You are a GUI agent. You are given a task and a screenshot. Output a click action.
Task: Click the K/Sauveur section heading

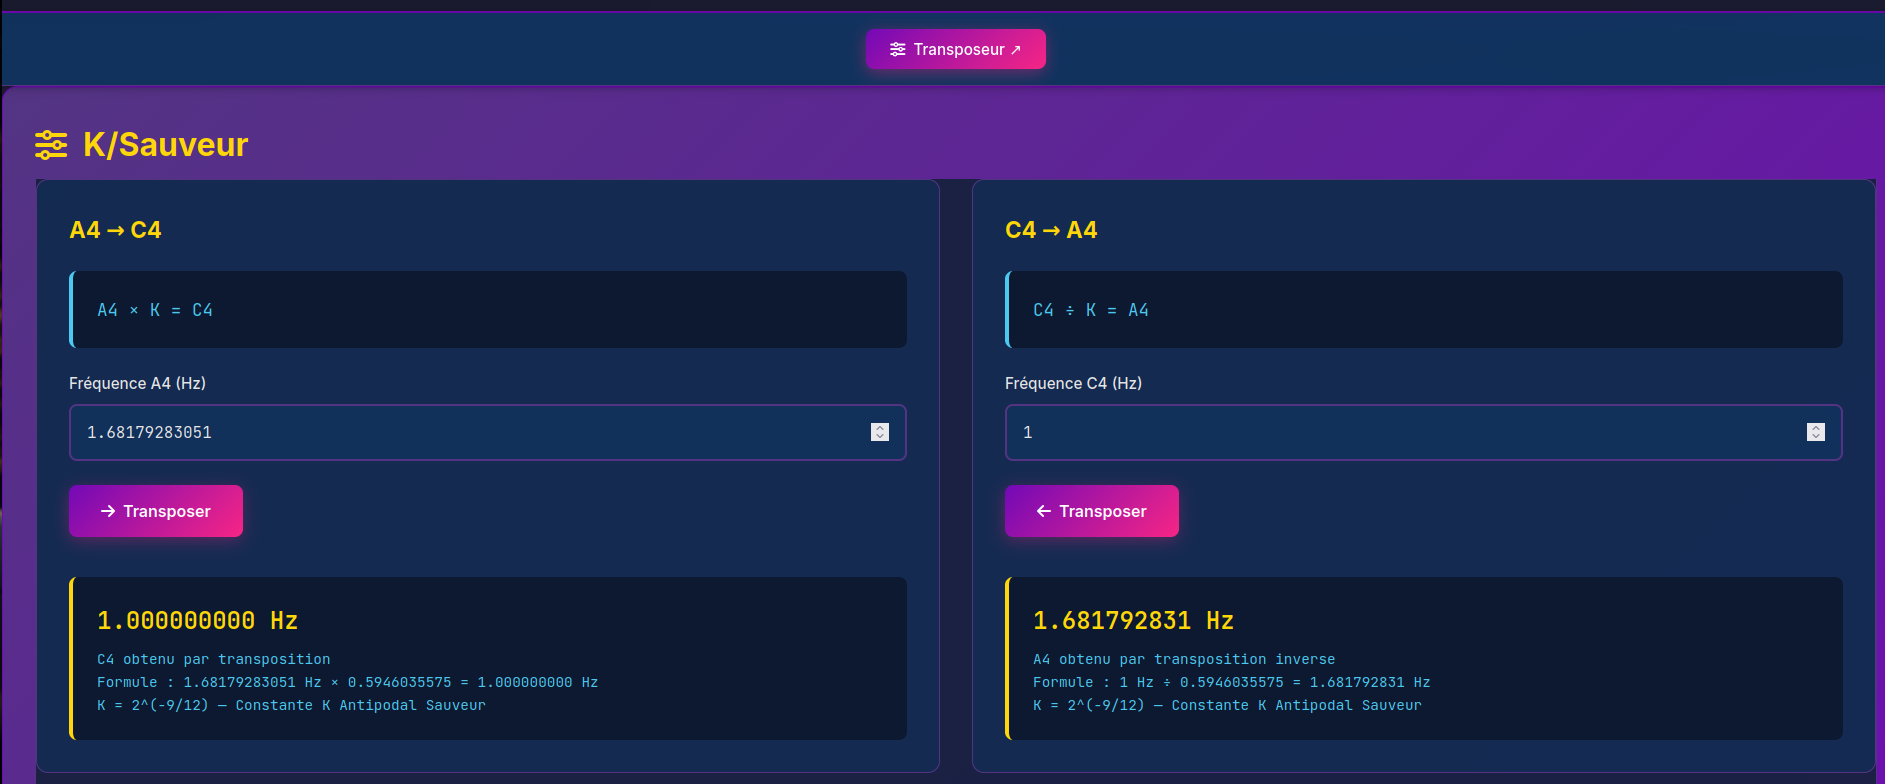(x=165, y=145)
